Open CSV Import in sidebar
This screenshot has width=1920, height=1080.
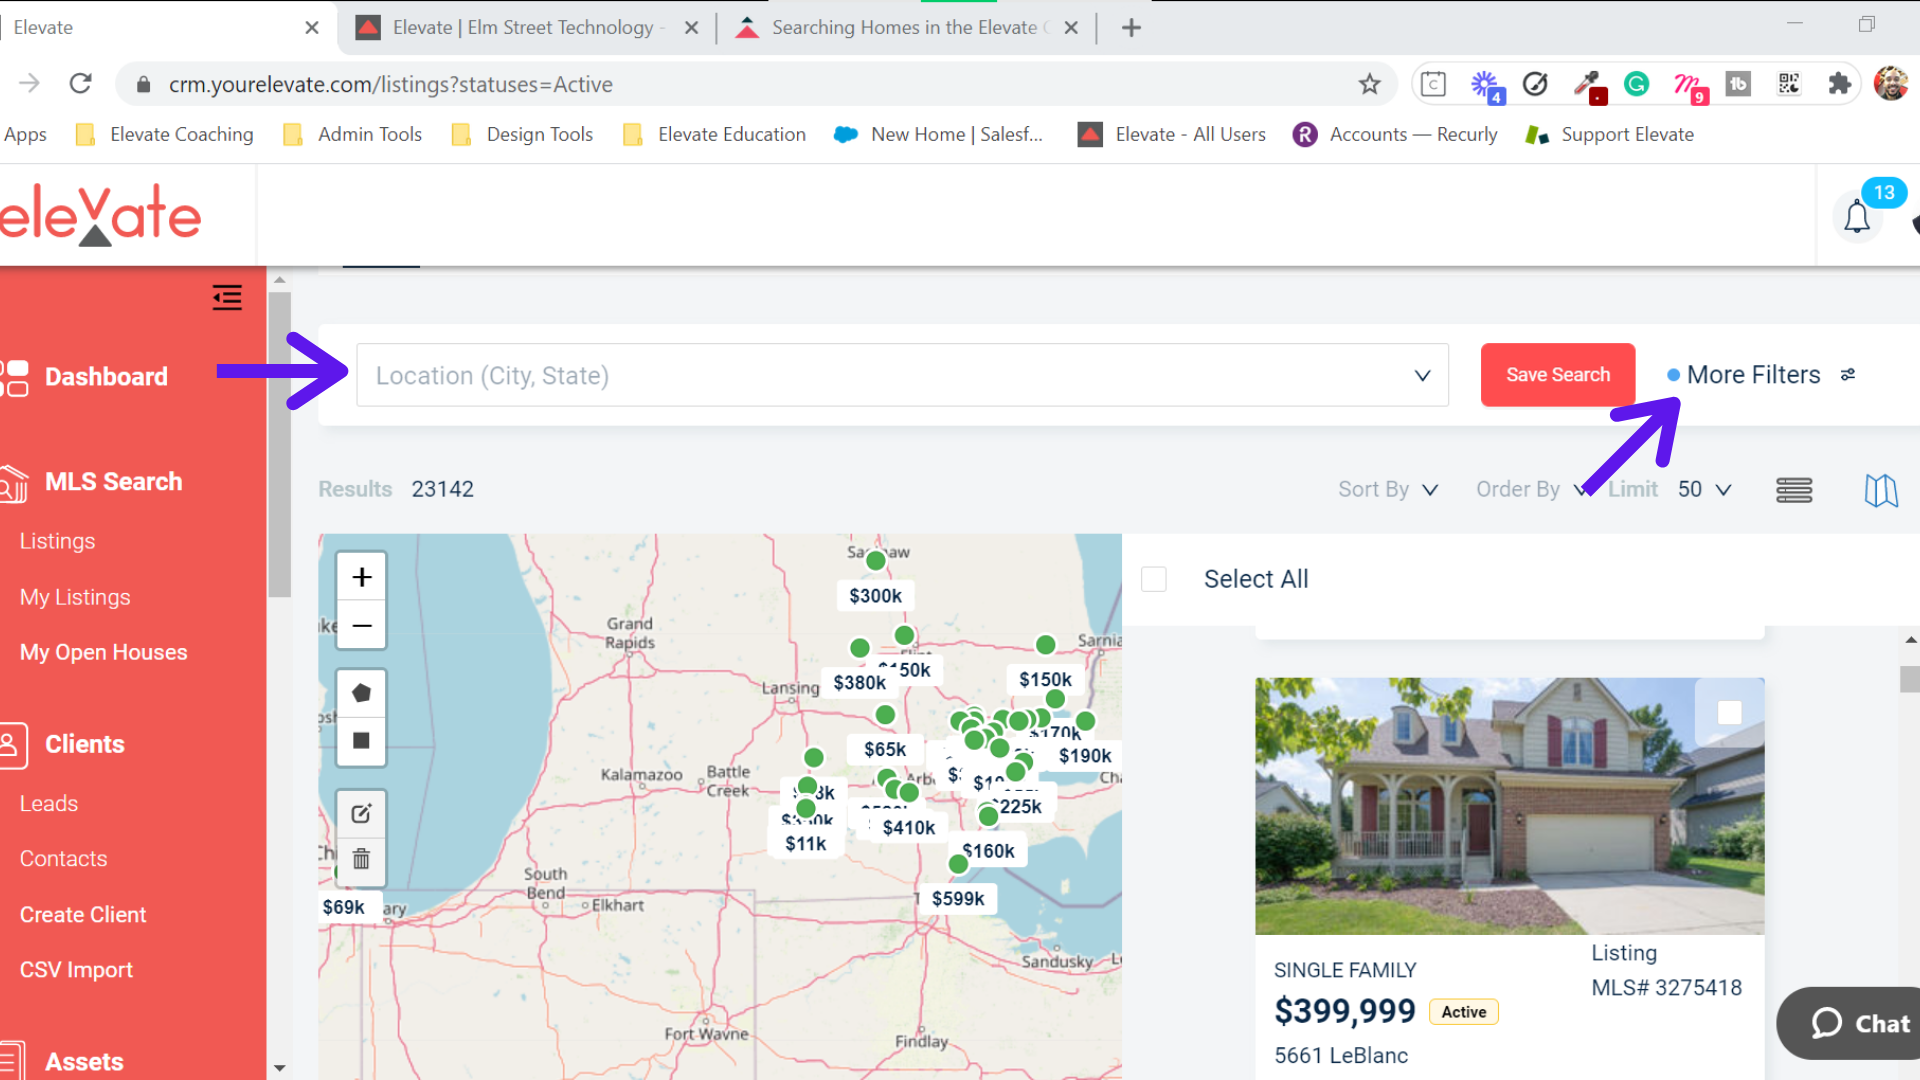tap(76, 969)
